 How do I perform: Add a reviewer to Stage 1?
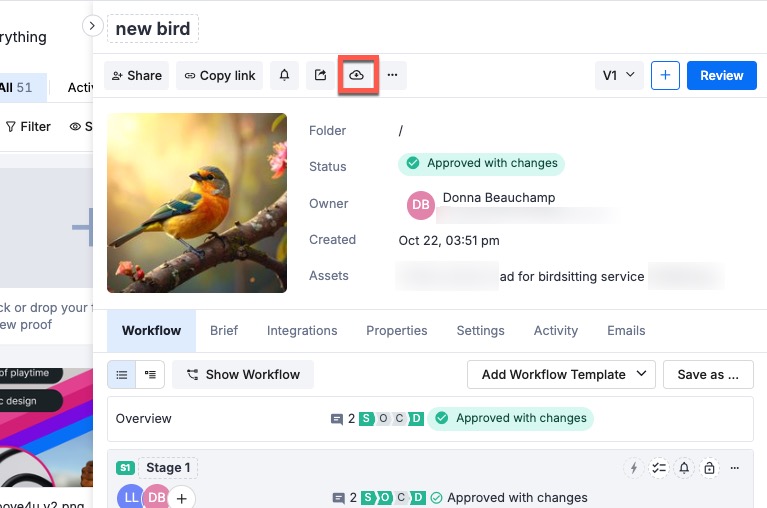tap(180, 497)
